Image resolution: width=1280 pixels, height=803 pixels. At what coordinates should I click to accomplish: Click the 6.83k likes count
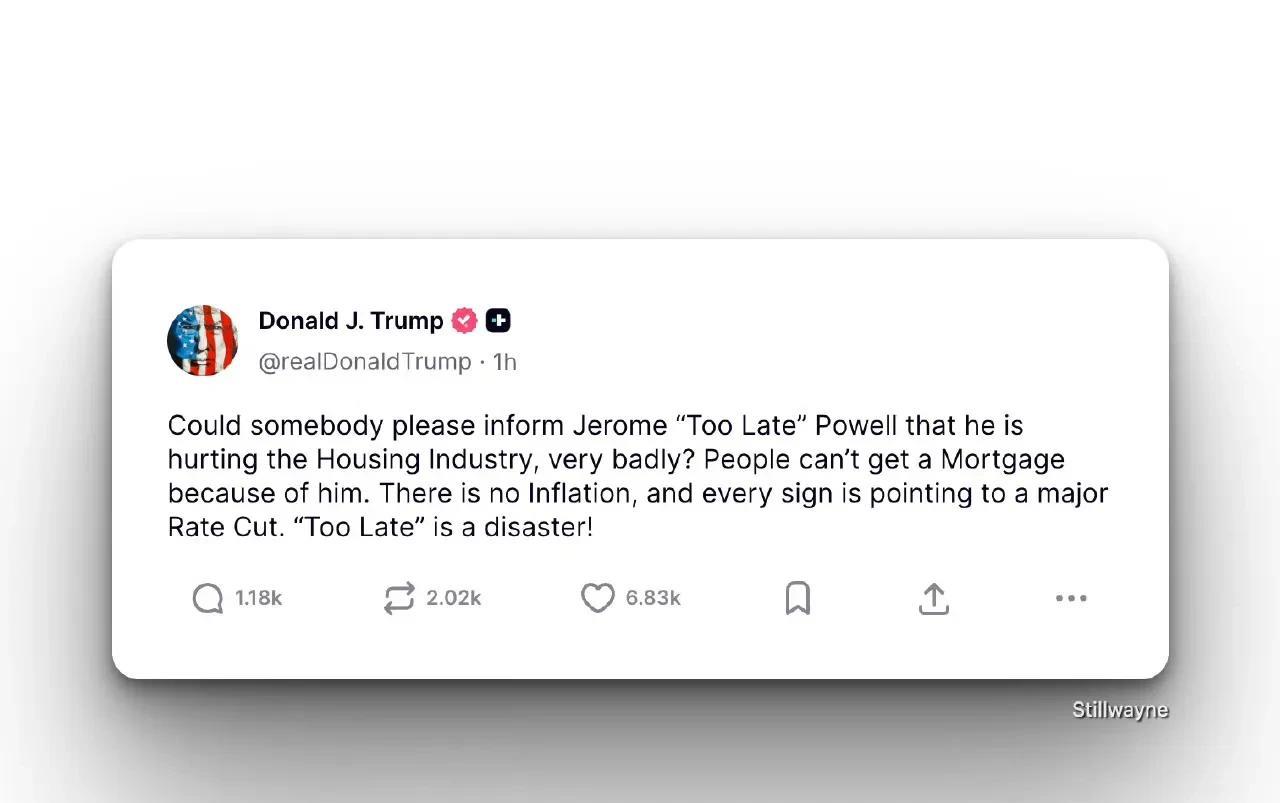pyautogui.click(x=653, y=598)
